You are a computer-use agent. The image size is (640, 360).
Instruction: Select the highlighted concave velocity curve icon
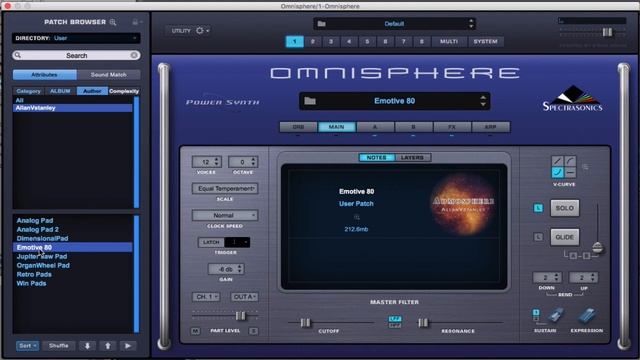pos(557,172)
